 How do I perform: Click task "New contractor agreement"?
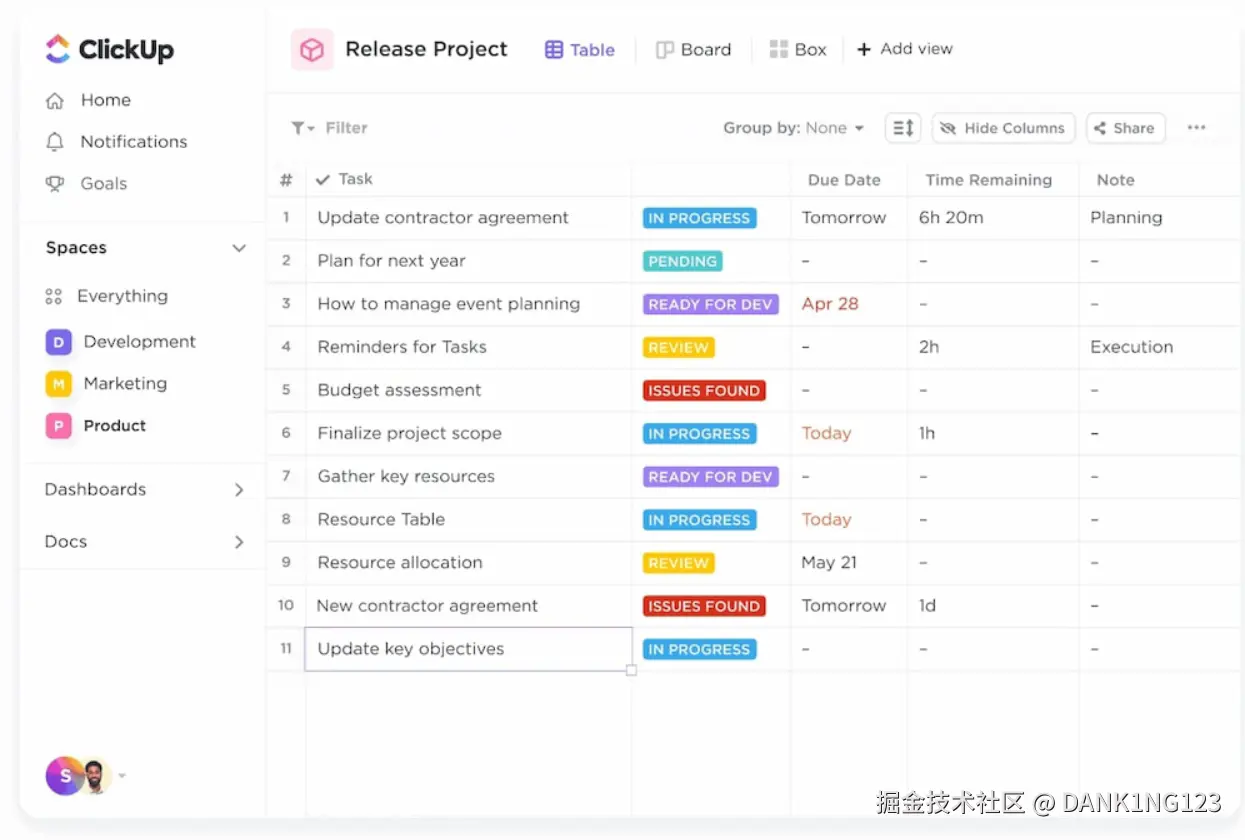(427, 606)
